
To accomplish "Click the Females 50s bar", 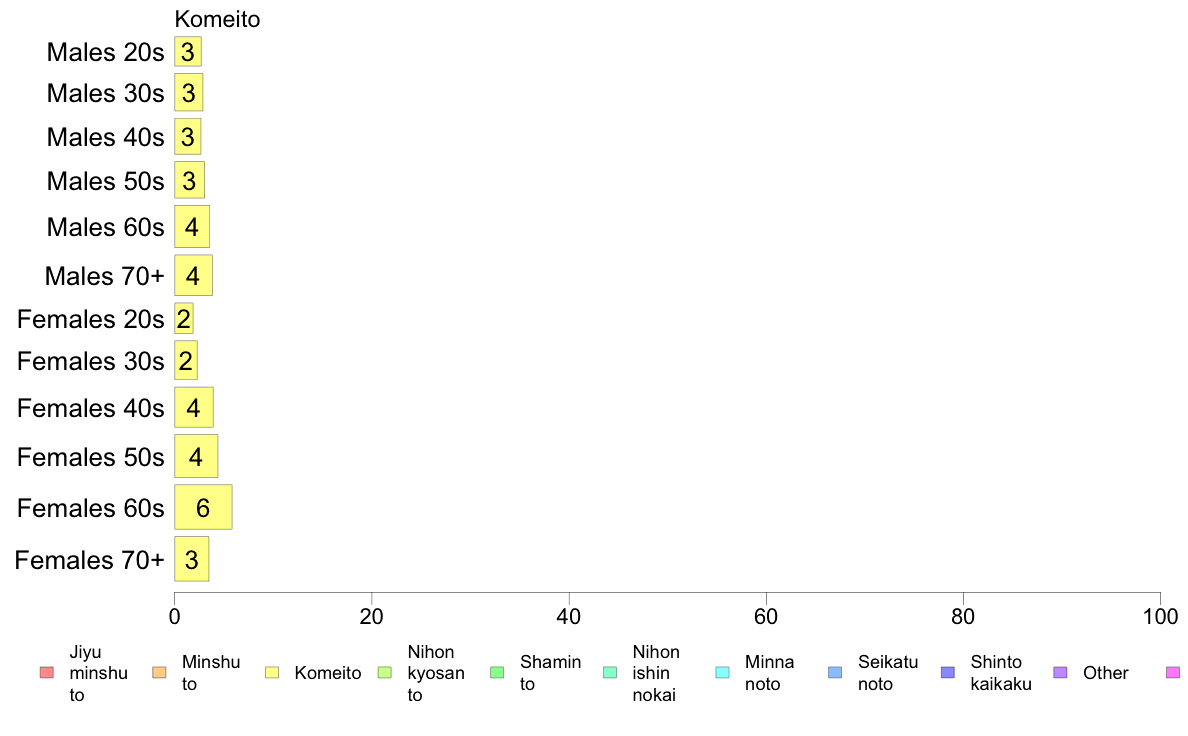I will click(x=196, y=456).
